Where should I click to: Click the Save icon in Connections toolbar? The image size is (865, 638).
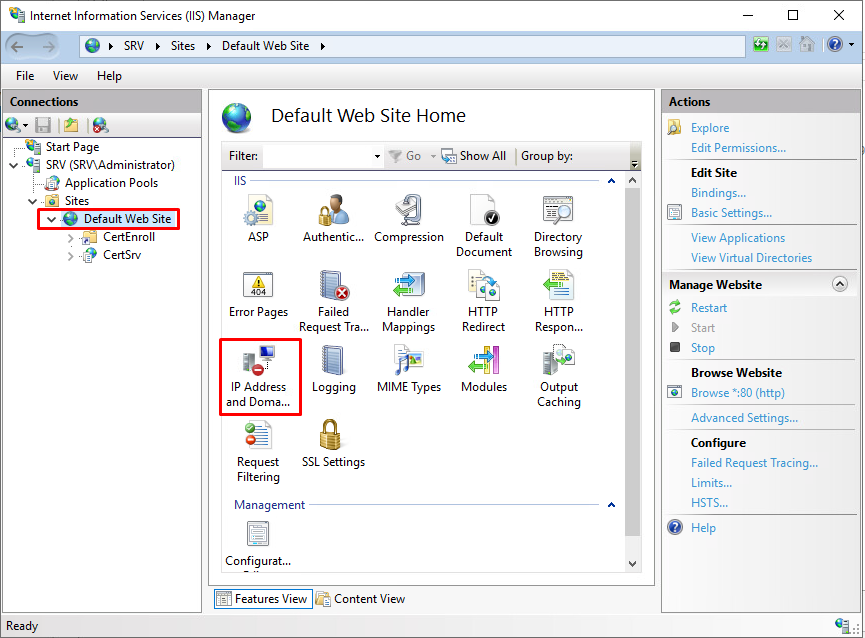pyautogui.click(x=43, y=125)
